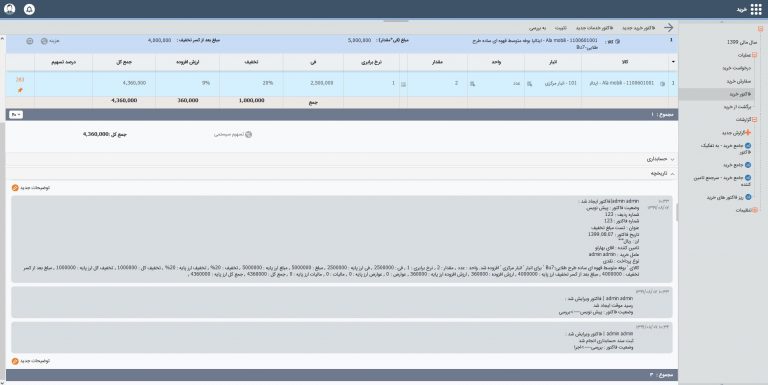Click the orange pin icon in the item row
Screen dimensions: 768x385
point(20,90)
